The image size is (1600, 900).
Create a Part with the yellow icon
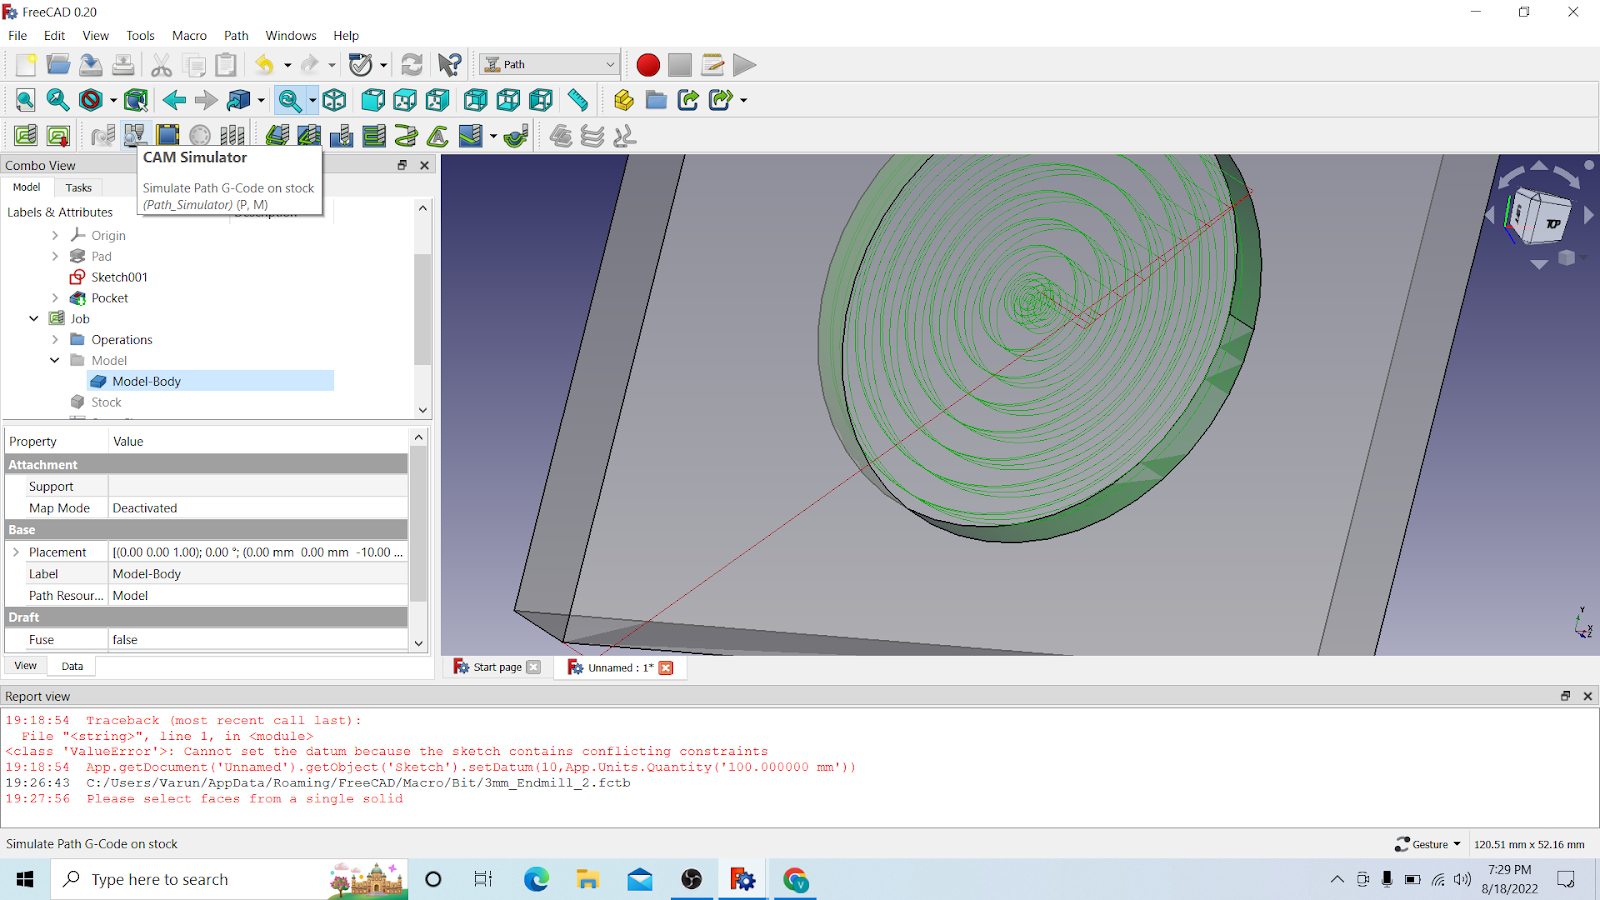(x=624, y=100)
